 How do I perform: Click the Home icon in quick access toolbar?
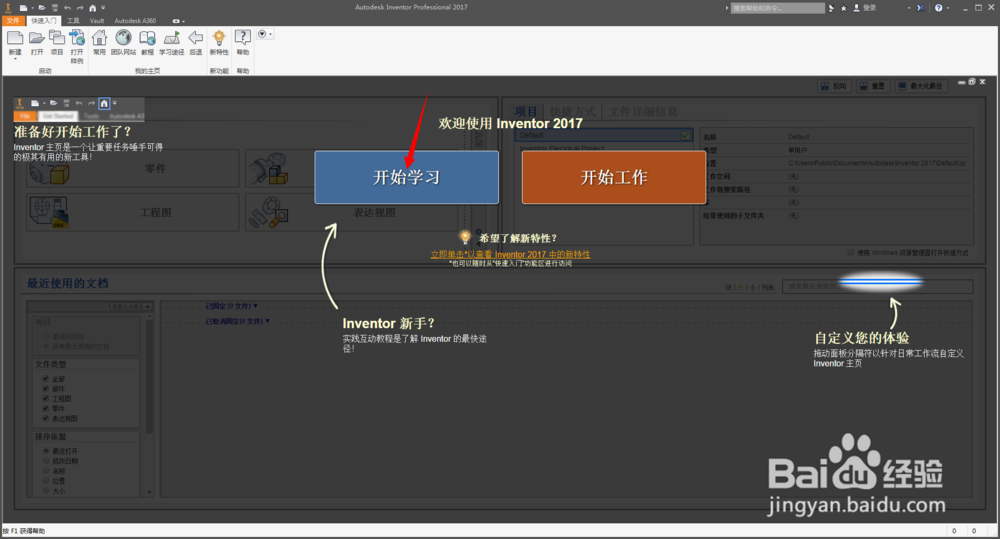pyautogui.click(x=92, y=8)
